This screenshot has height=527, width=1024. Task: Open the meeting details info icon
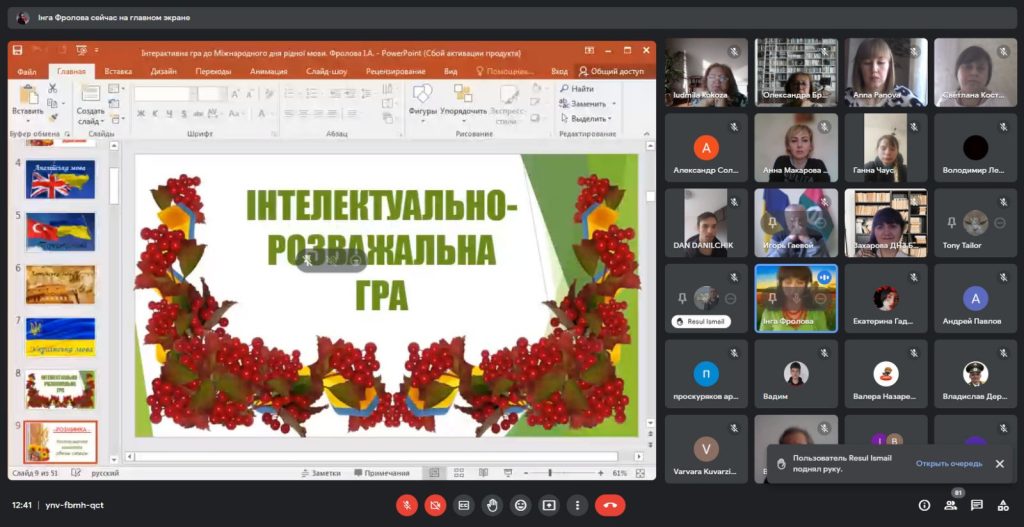[924, 505]
